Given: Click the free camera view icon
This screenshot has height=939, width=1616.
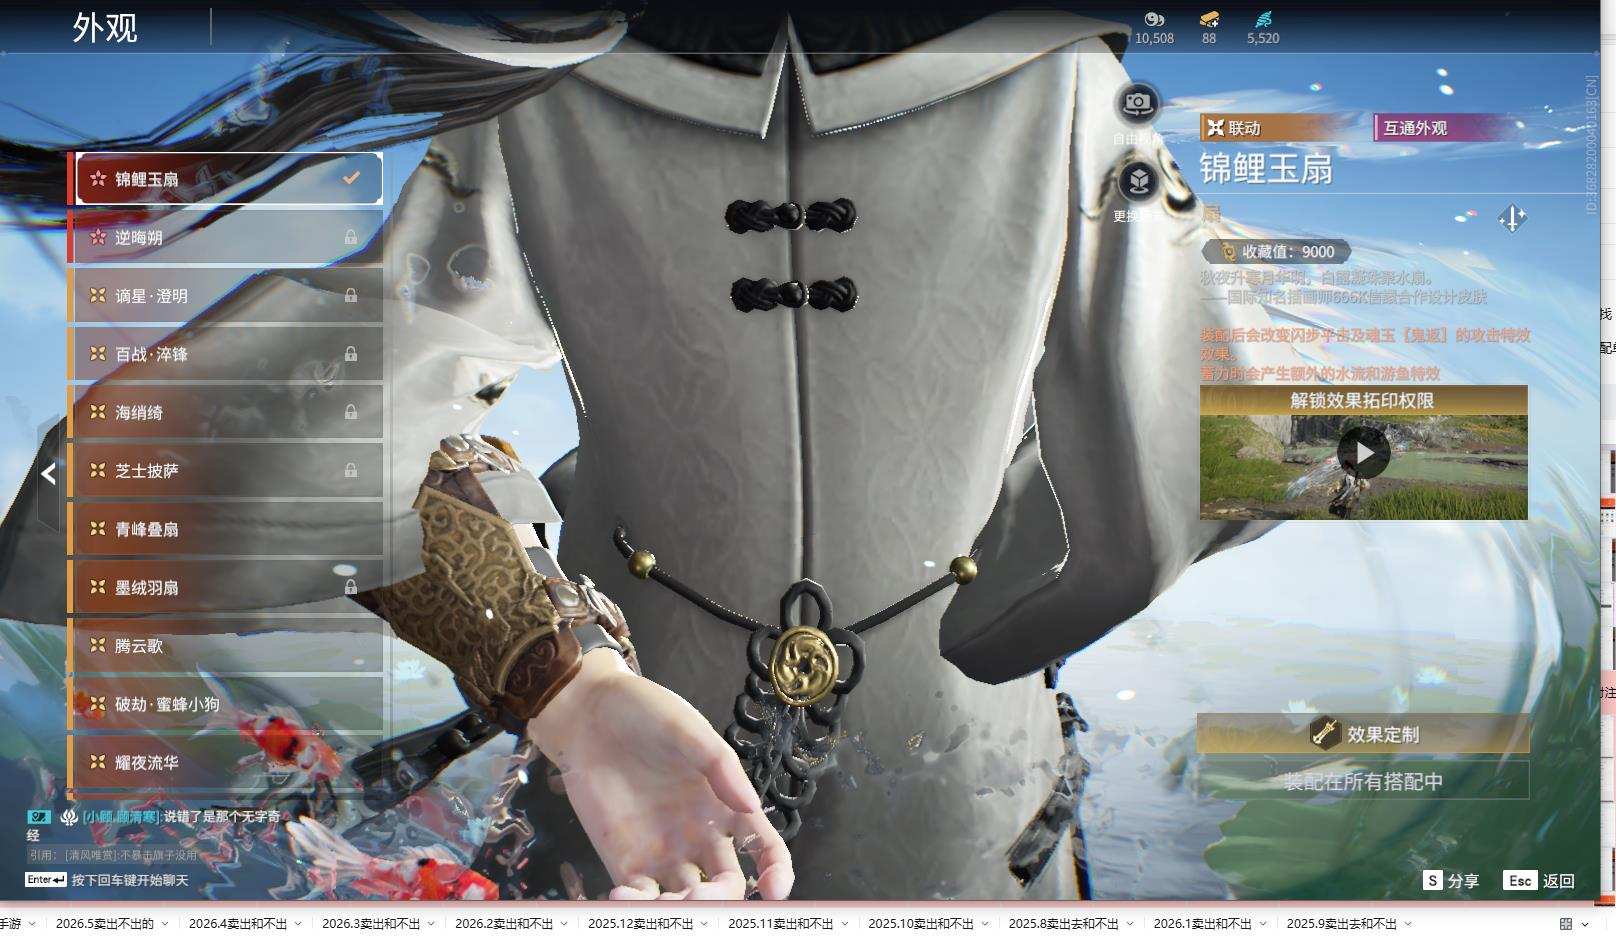Looking at the screenshot, I should (x=1138, y=102).
